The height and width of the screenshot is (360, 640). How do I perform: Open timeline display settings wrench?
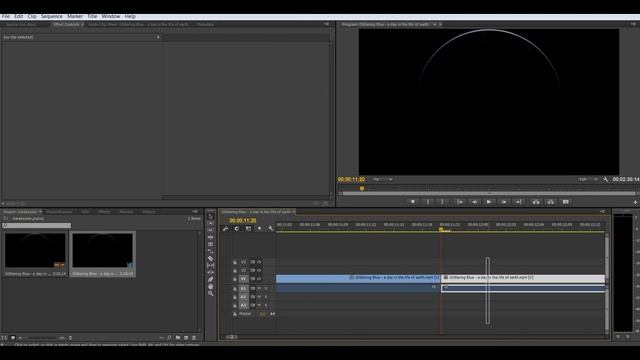[271, 229]
